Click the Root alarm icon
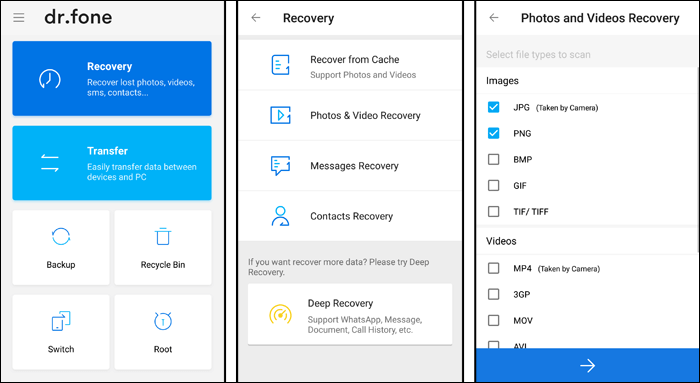 [162, 321]
